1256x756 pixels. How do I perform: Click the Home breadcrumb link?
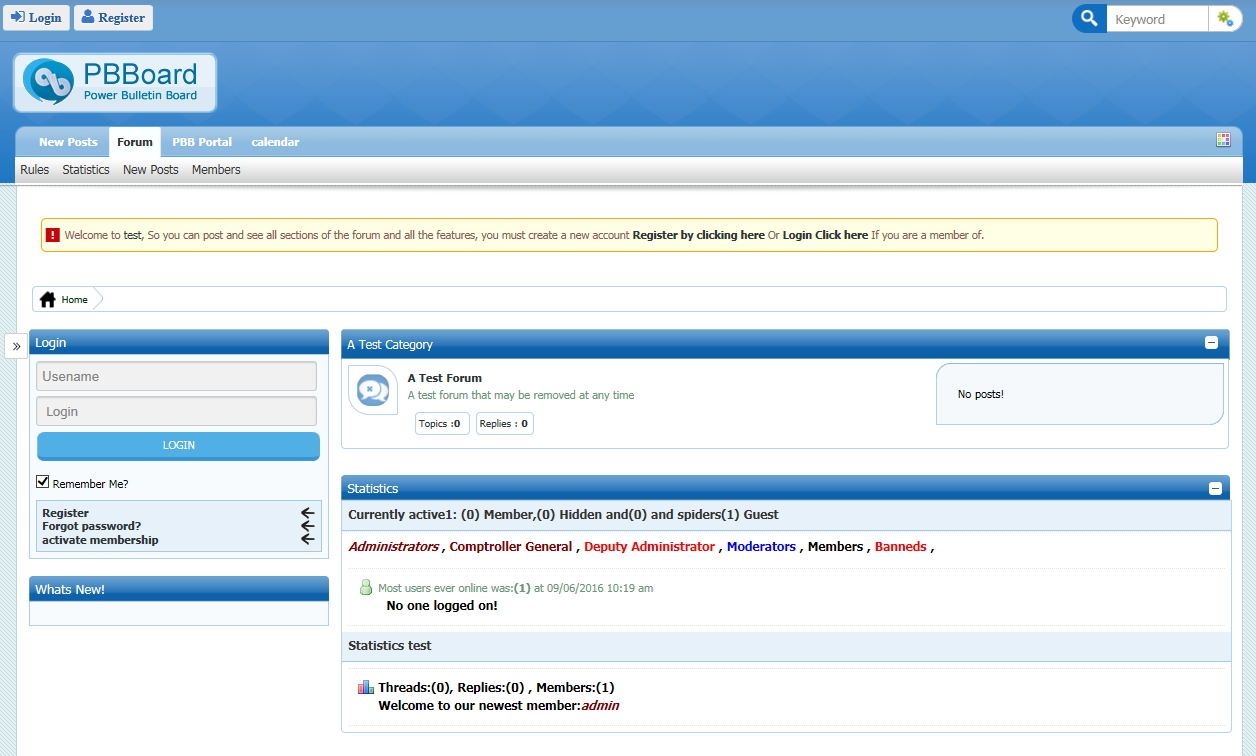[75, 300]
